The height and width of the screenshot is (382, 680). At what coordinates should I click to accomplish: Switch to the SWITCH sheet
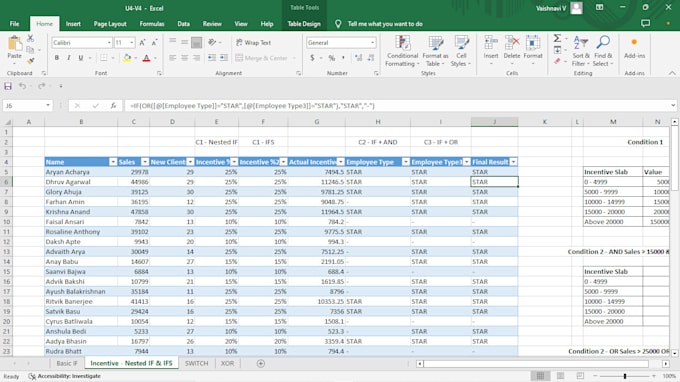[x=196, y=363]
